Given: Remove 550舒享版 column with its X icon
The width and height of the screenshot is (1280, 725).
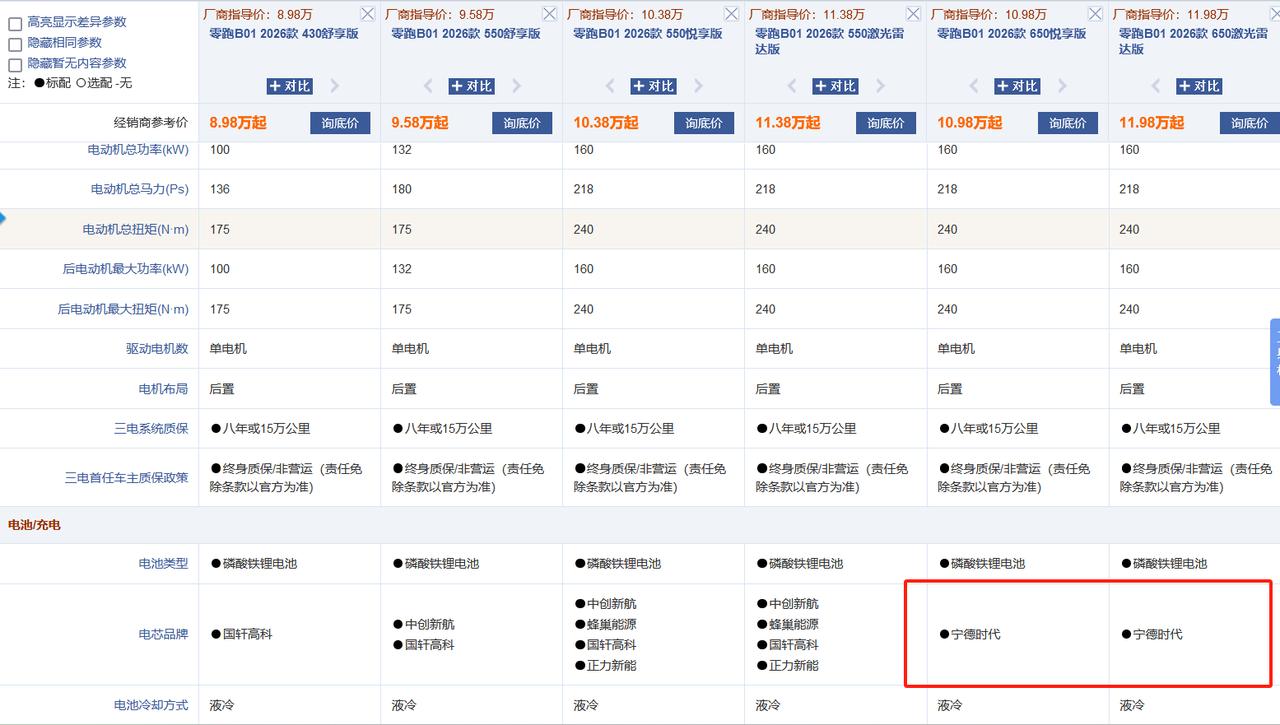Looking at the screenshot, I should point(550,13).
